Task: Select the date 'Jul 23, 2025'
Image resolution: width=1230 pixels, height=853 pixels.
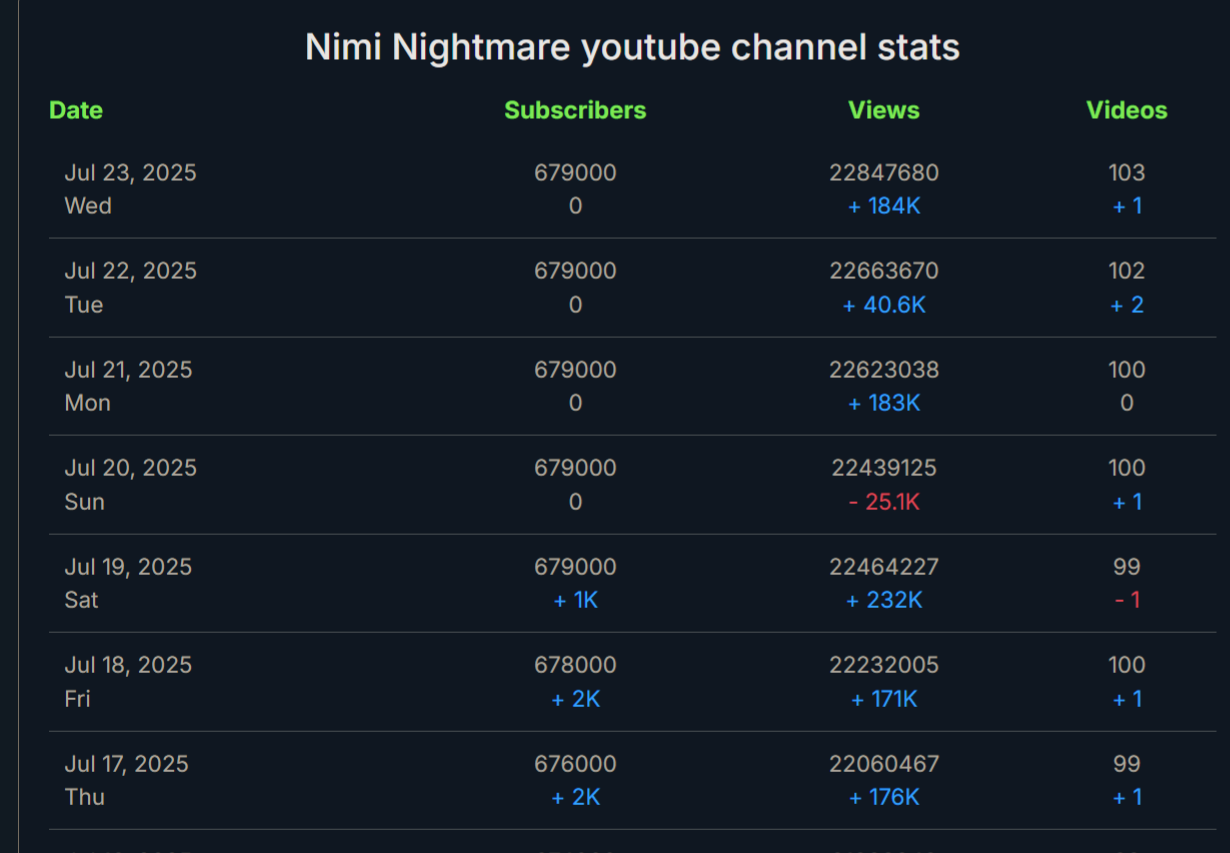Action: point(131,173)
